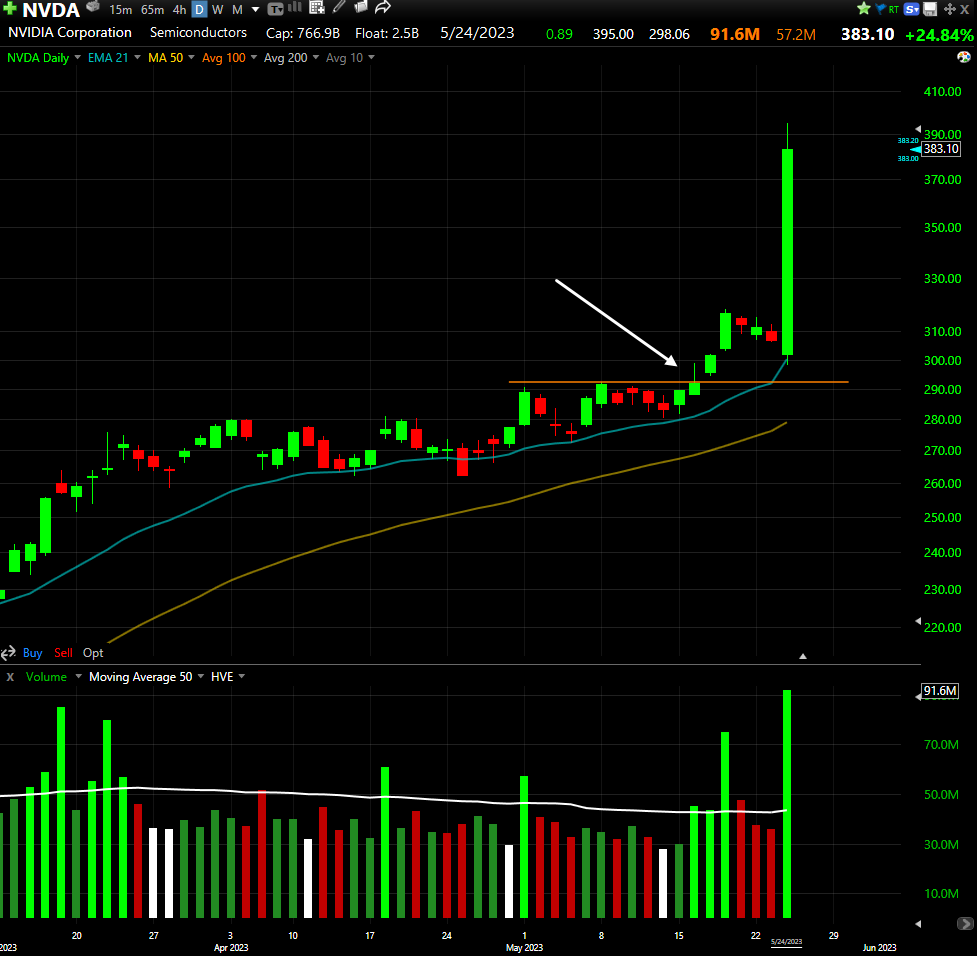Screen dimensions: 977x956
Task: Click the EMA 21 indicator label
Action: 108,57
